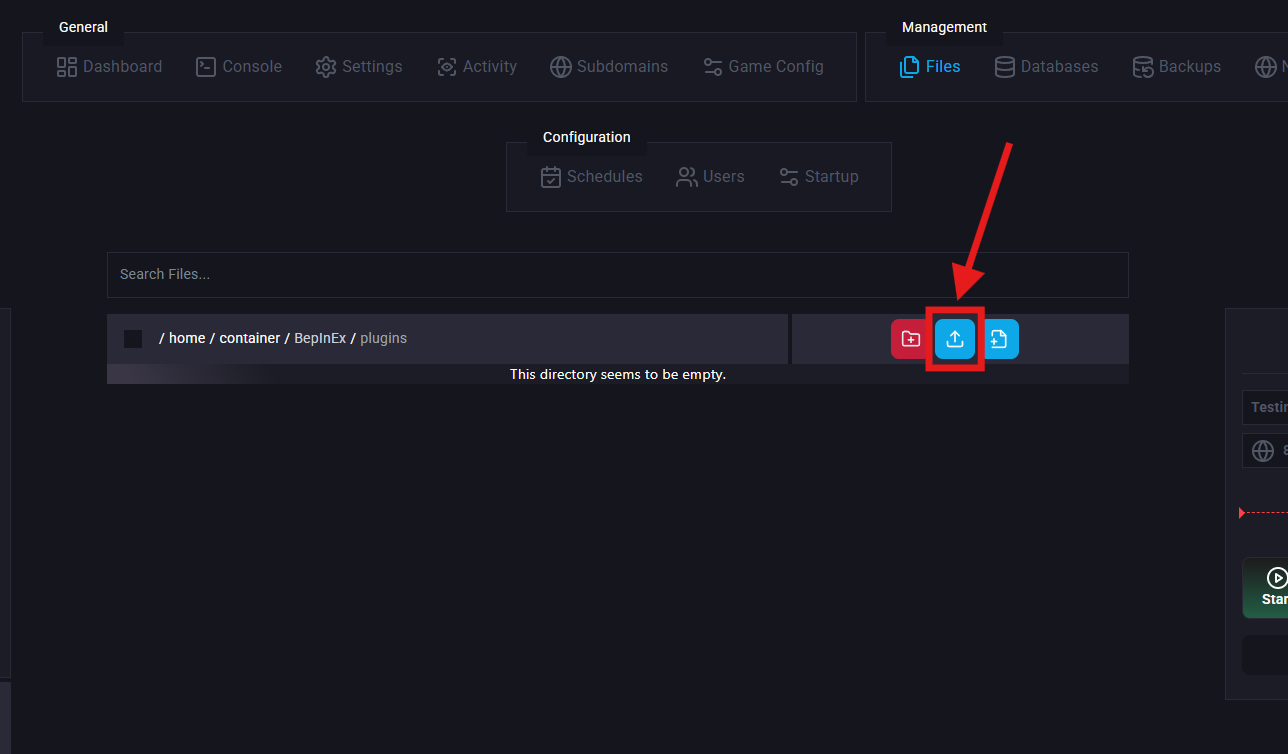The width and height of the screenshot is (1288, 754).
Task: Open the Subdomains tab
Action: (x=609, y=67)
